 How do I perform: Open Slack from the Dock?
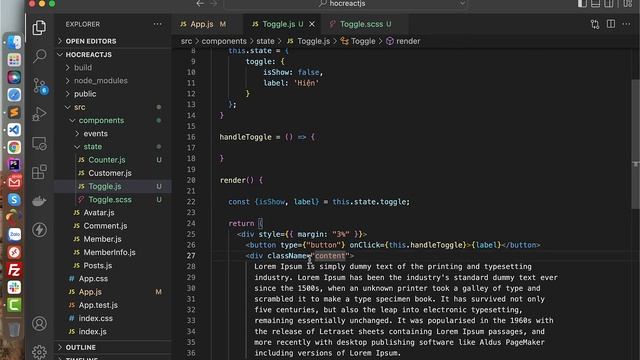click(x=14, y=287)
